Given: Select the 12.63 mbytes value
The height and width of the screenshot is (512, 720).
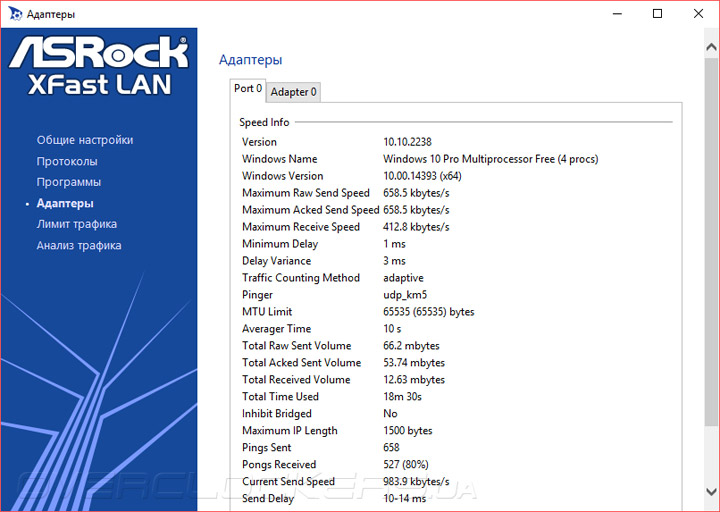Looking at the screenshot, I should [414, 380].
